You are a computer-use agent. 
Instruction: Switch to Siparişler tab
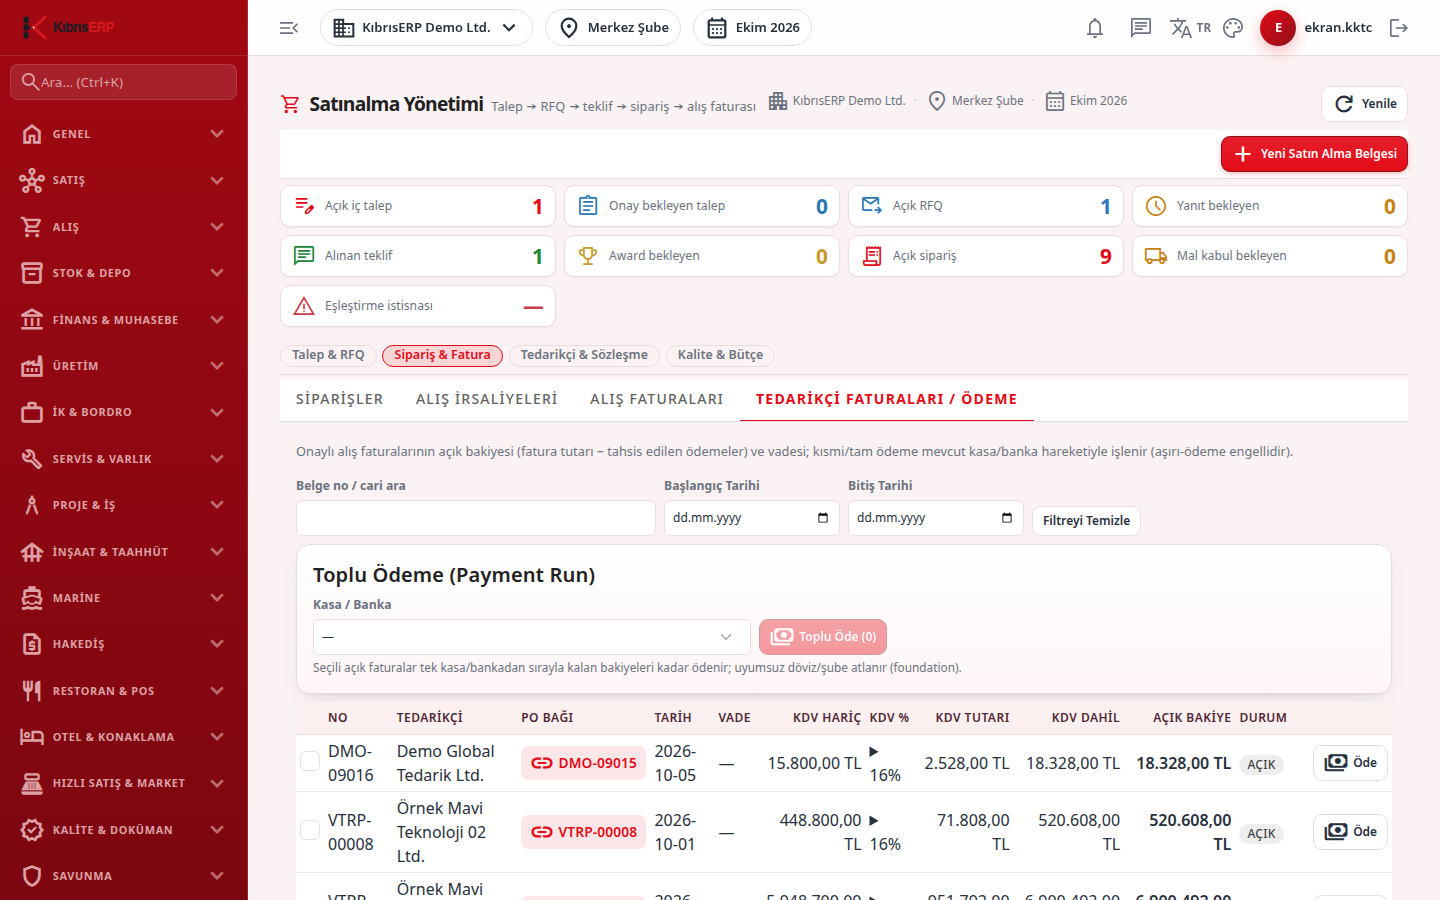point(340,399)
